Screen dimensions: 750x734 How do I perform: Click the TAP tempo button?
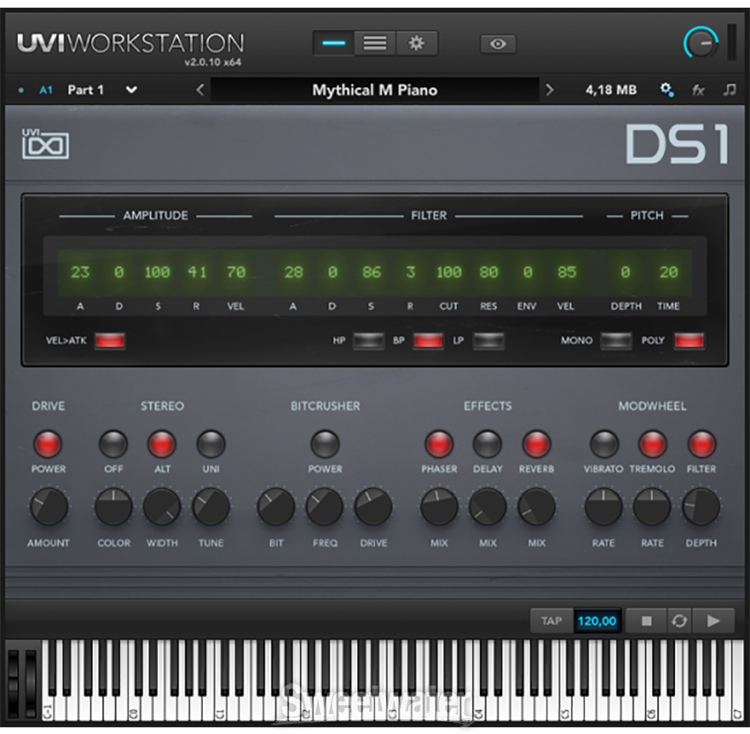[551, 621]
